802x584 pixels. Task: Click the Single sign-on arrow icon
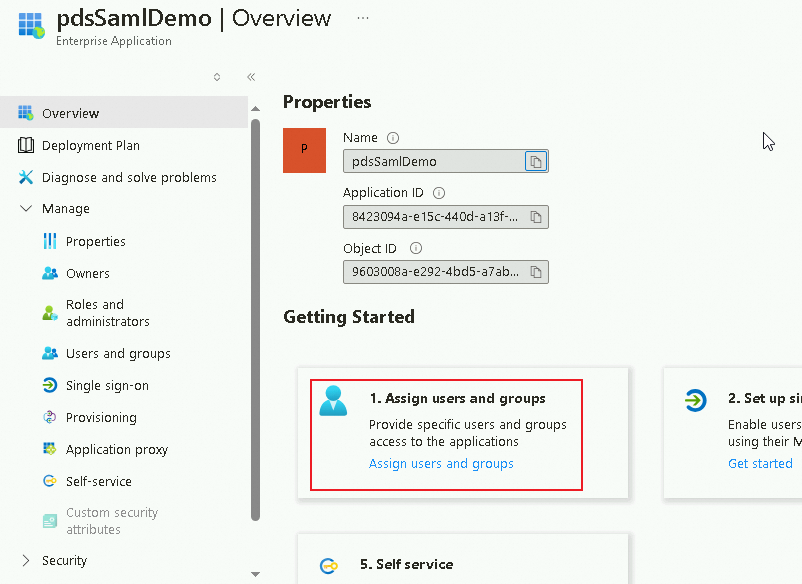coord(50,385)
